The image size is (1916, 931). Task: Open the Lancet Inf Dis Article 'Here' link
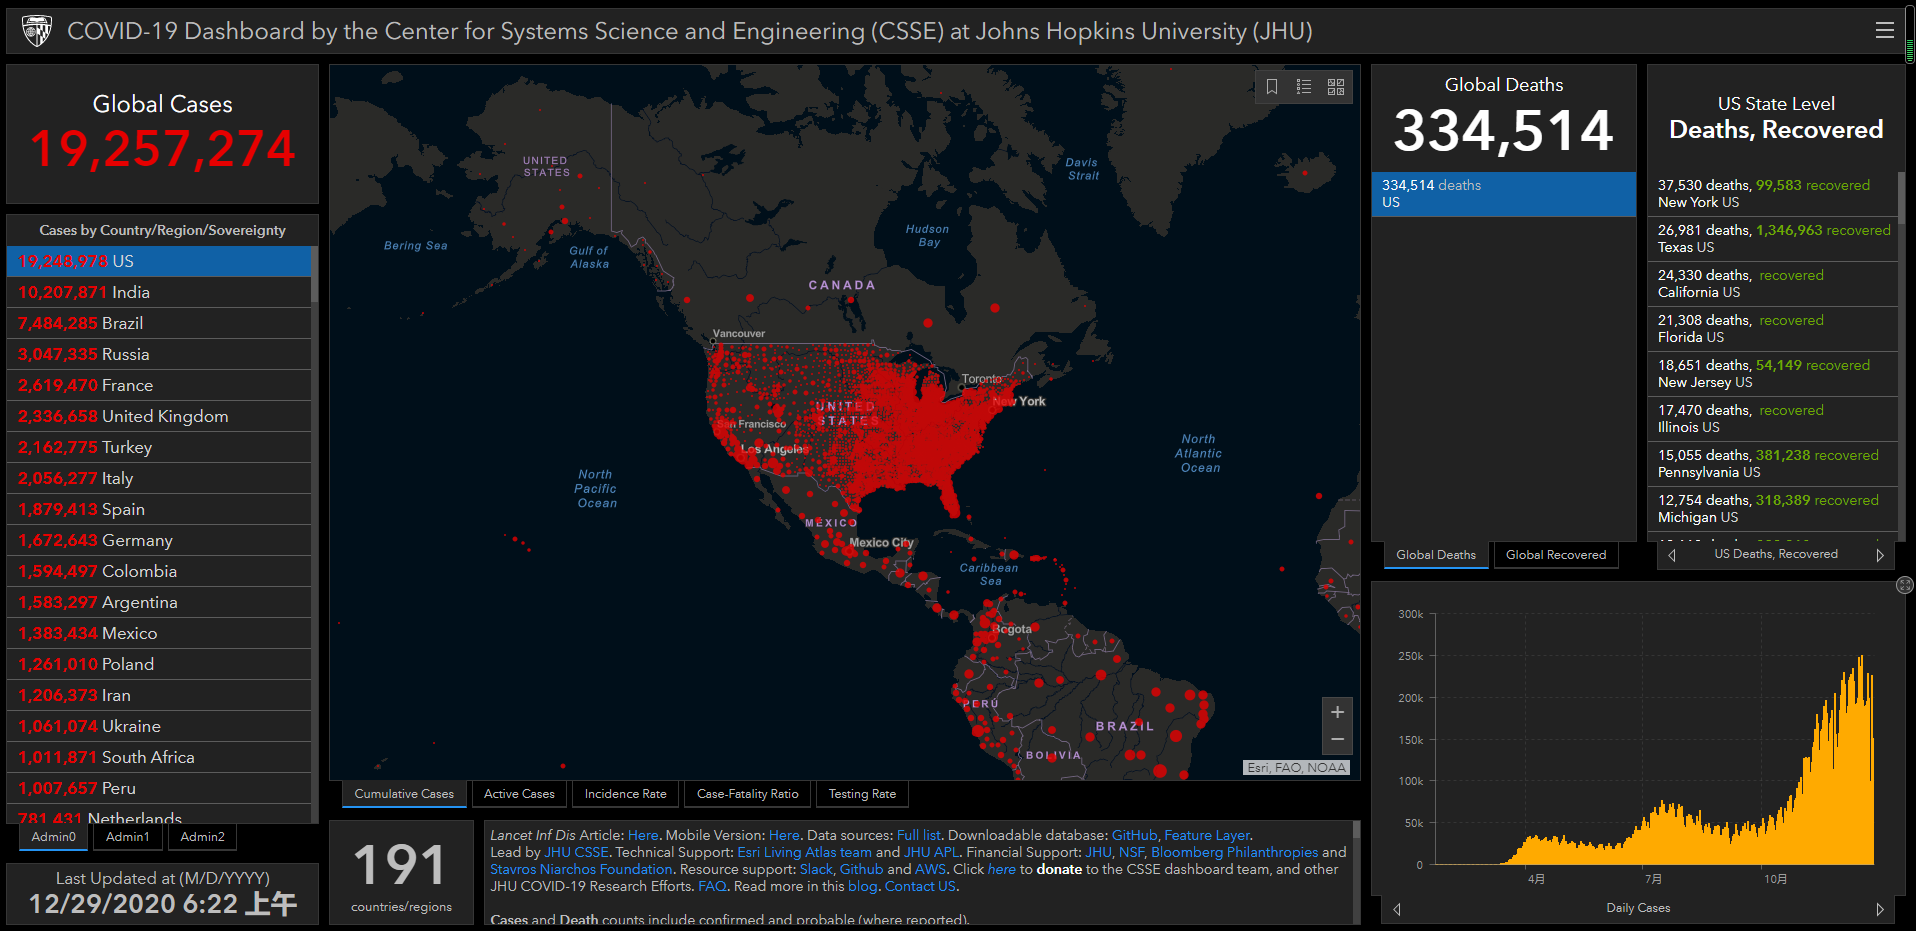click(x=643, y=835)
